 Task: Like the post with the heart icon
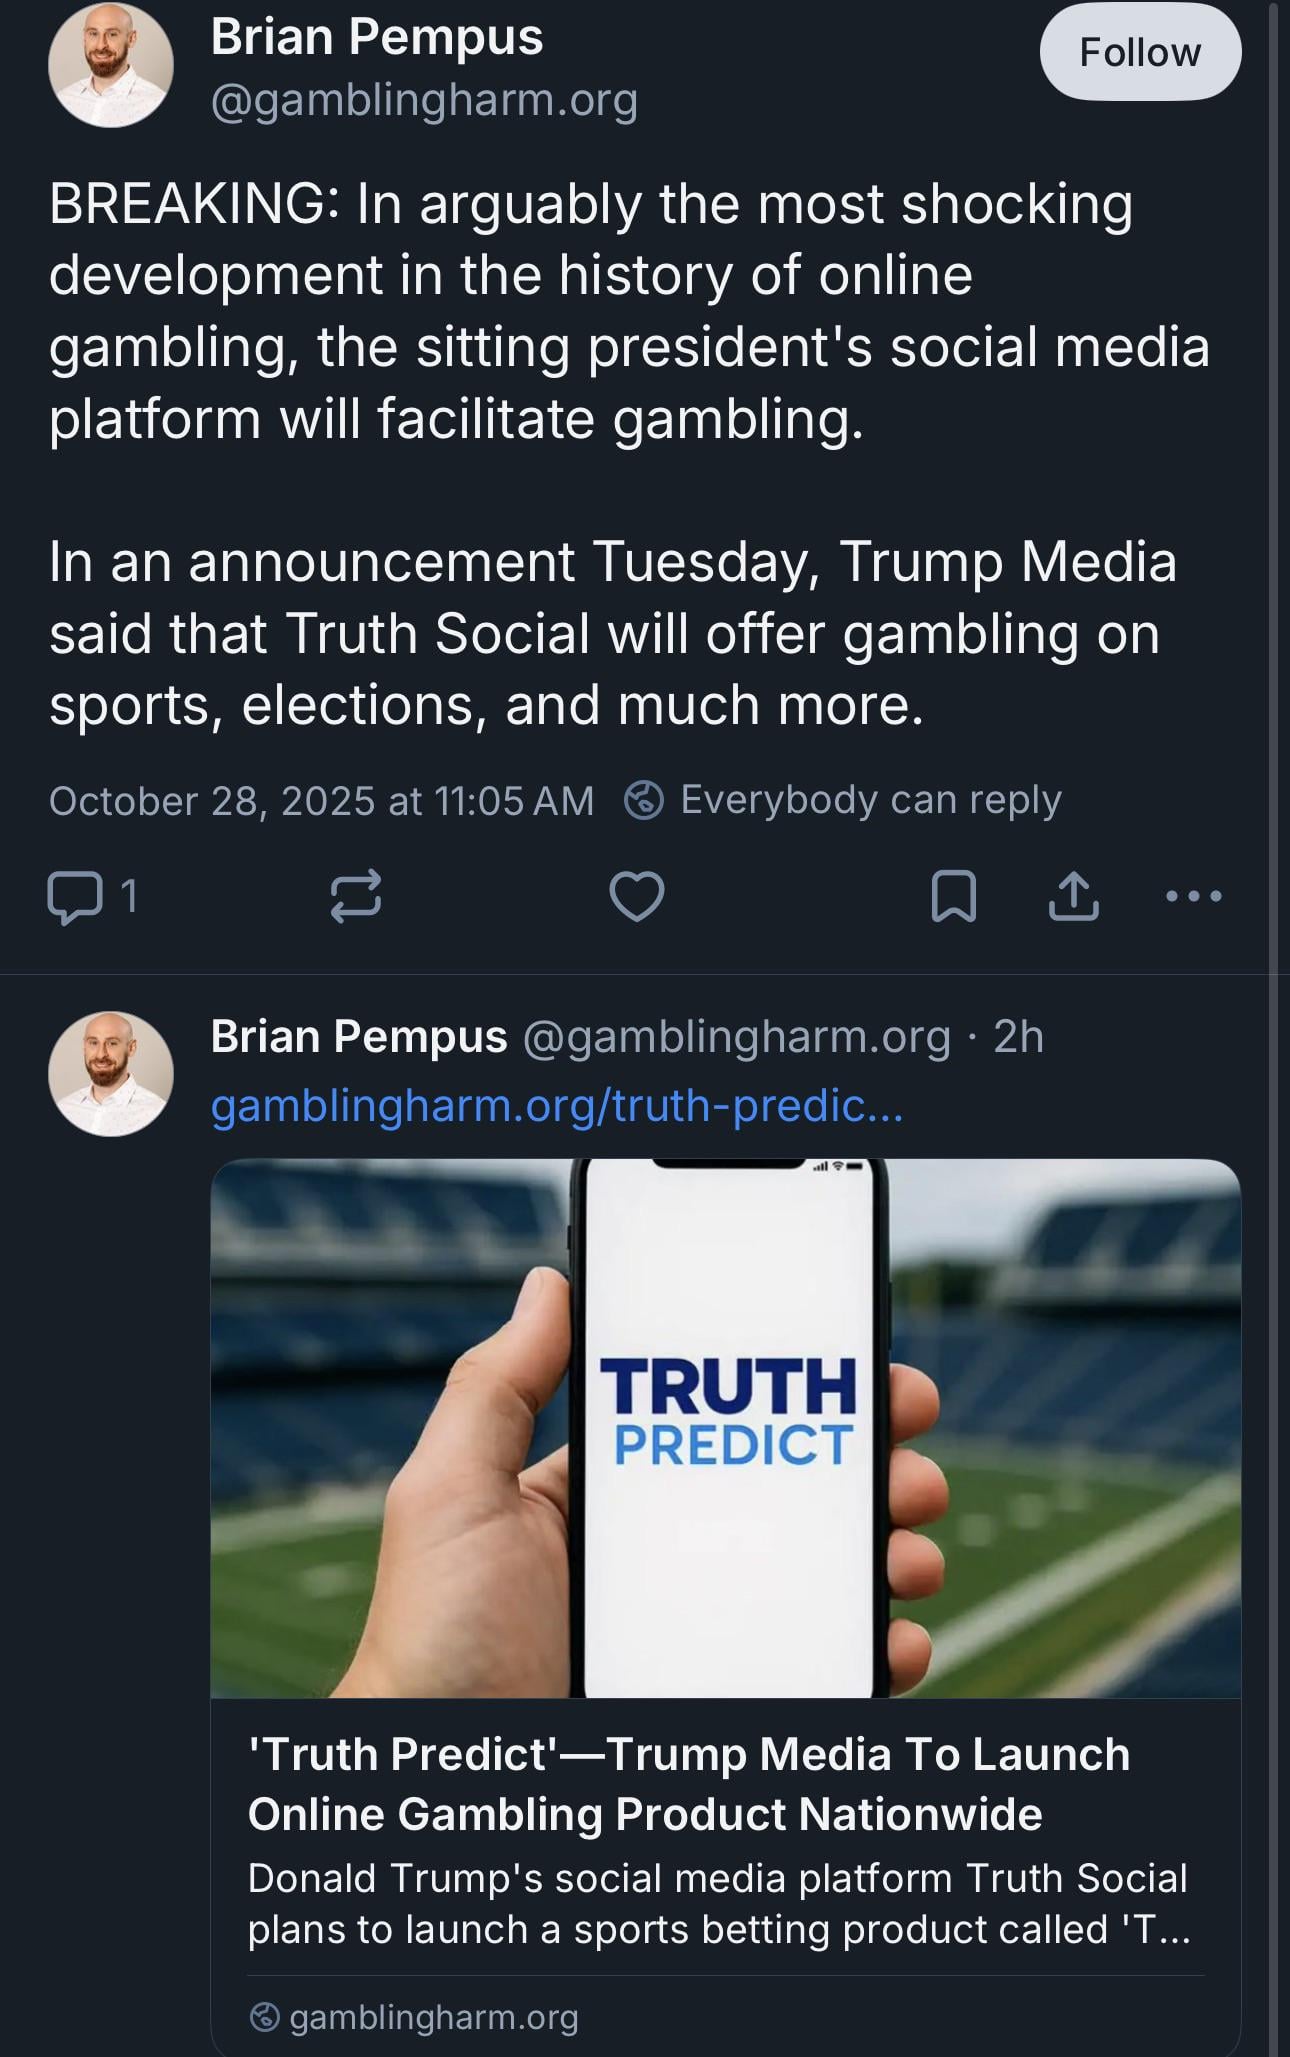point(637,895)
